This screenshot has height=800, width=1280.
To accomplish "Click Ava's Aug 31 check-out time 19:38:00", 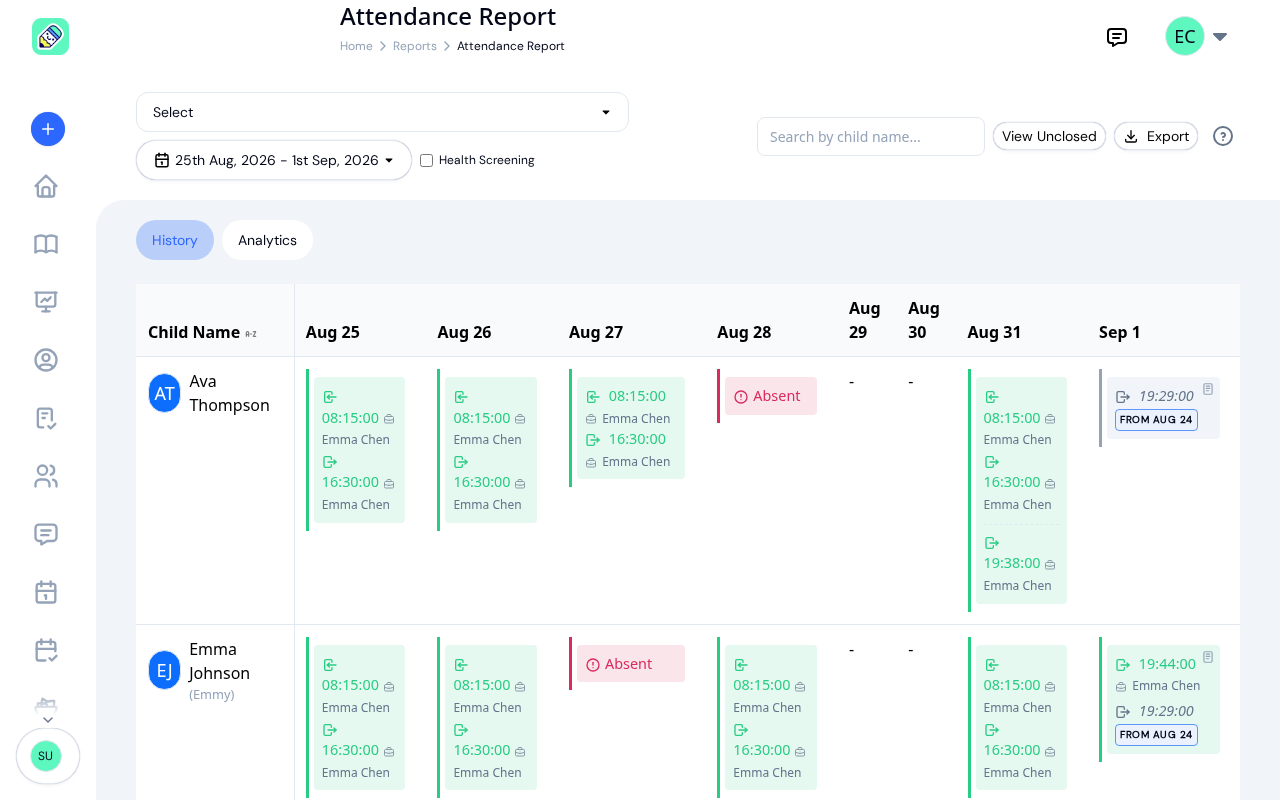I will (1012, 563).
